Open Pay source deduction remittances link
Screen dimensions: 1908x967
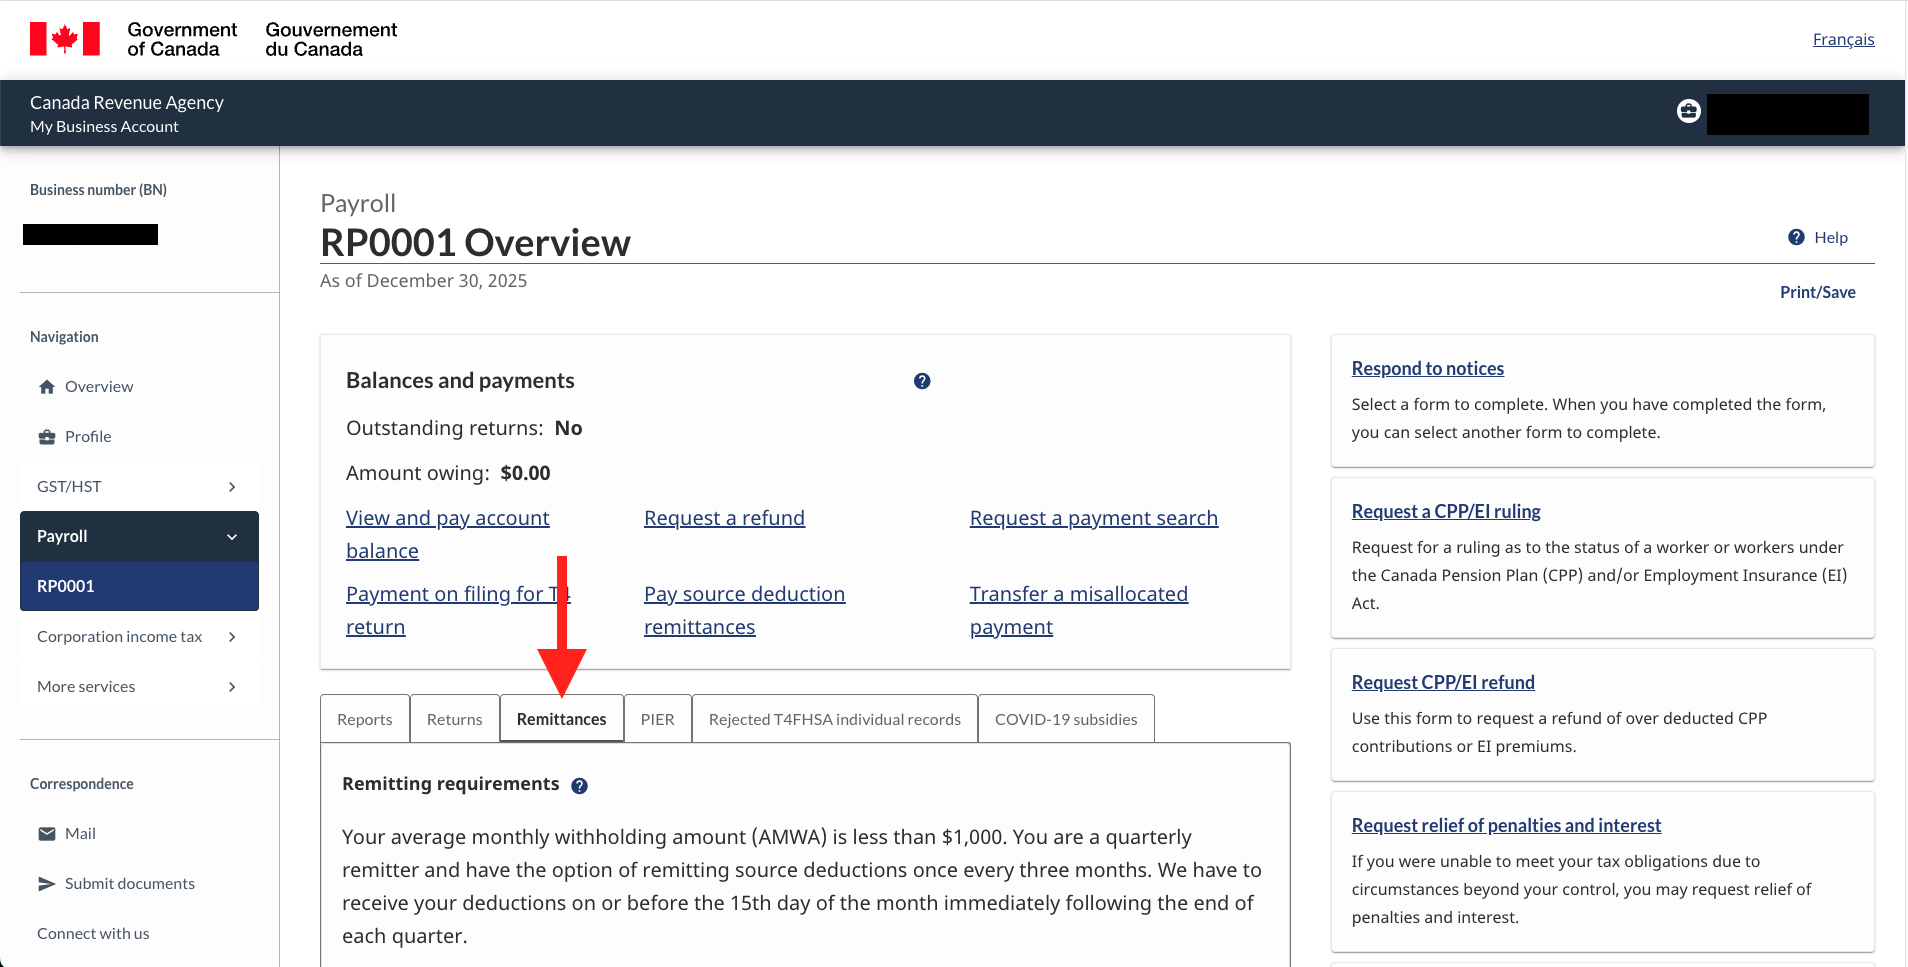[744, 610]
